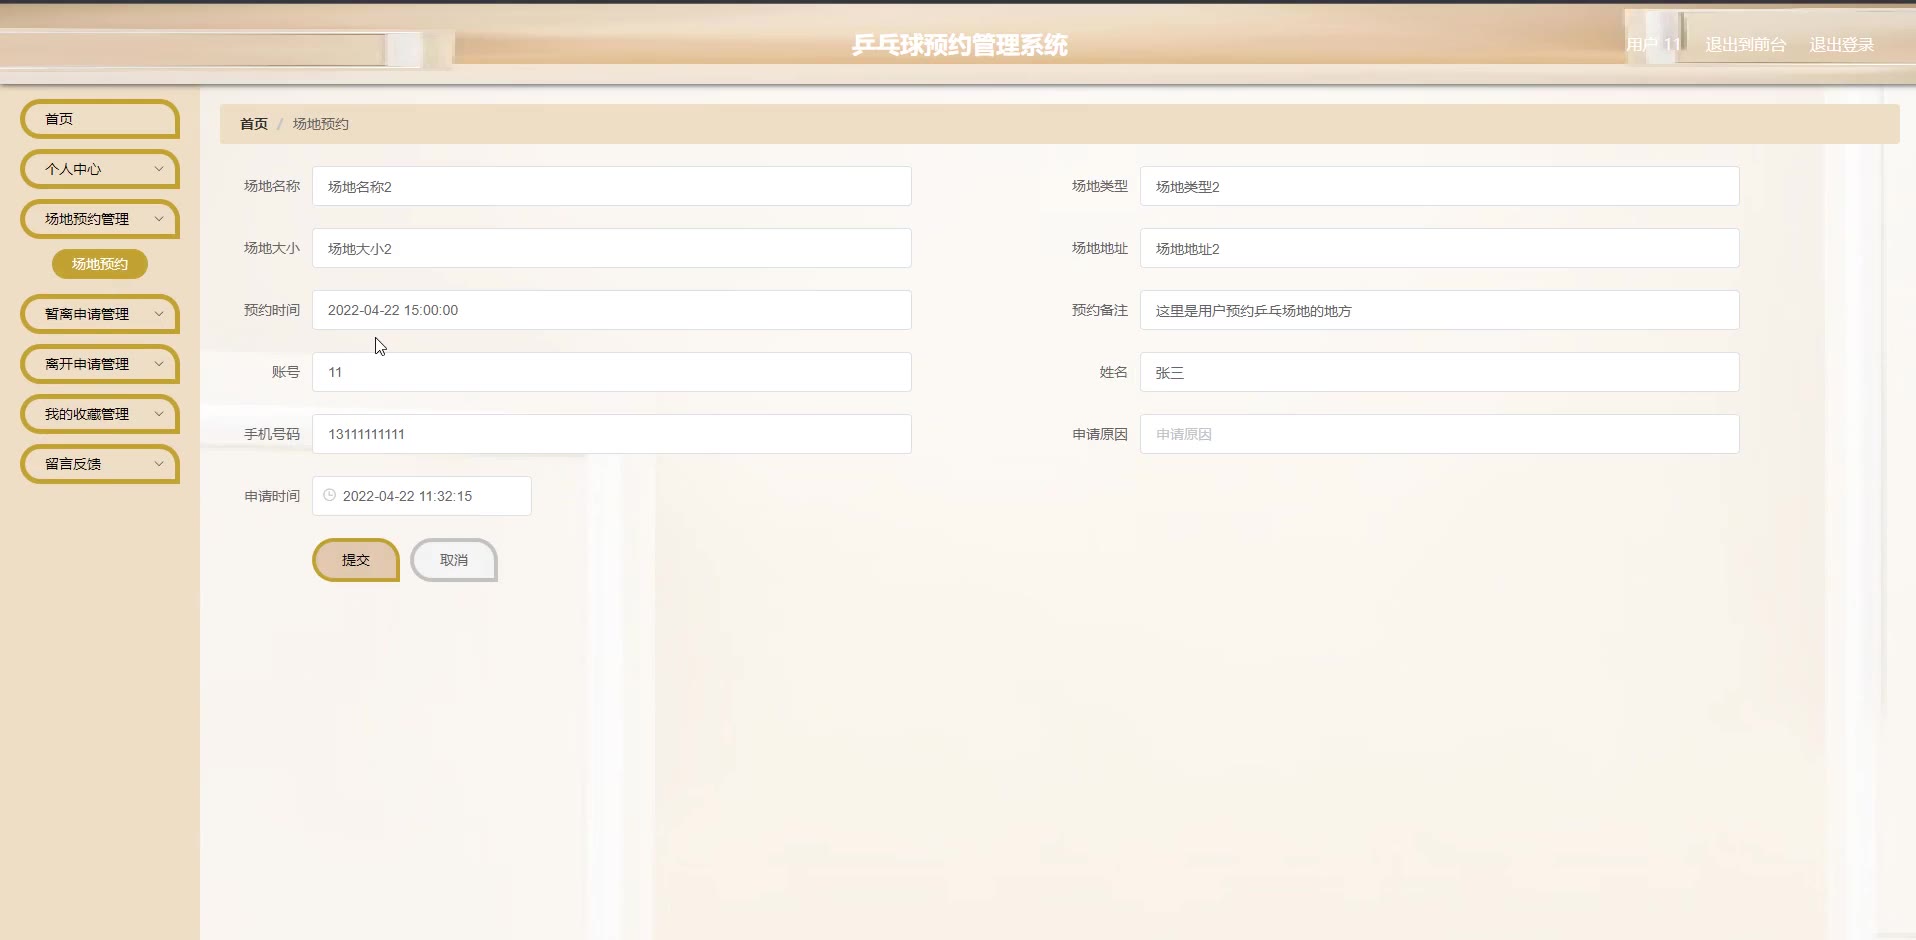1916x940 pixels.
Task: Focus the 场地地址 input field
Action: tap(1440, 248)
